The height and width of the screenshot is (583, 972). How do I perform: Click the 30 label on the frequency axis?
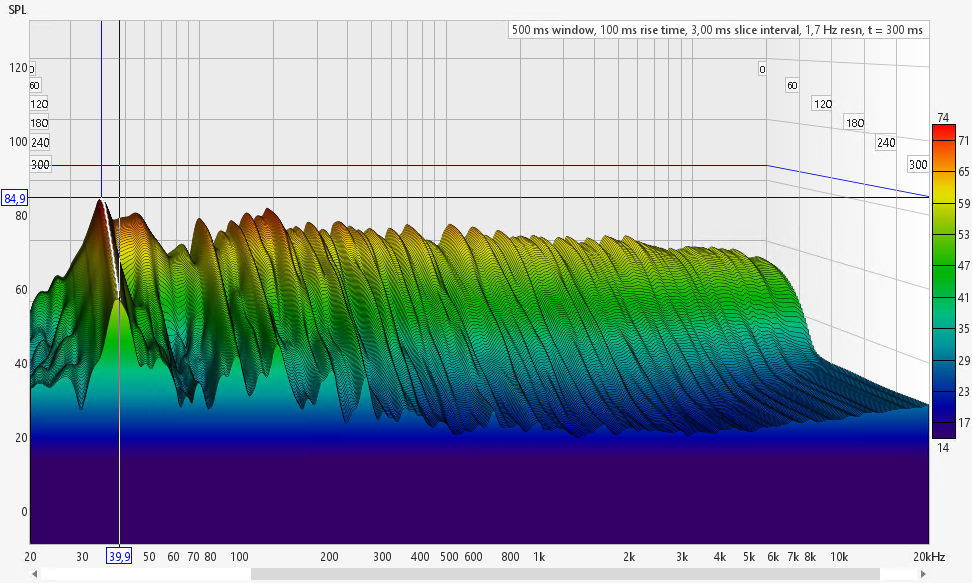[82, 557]
